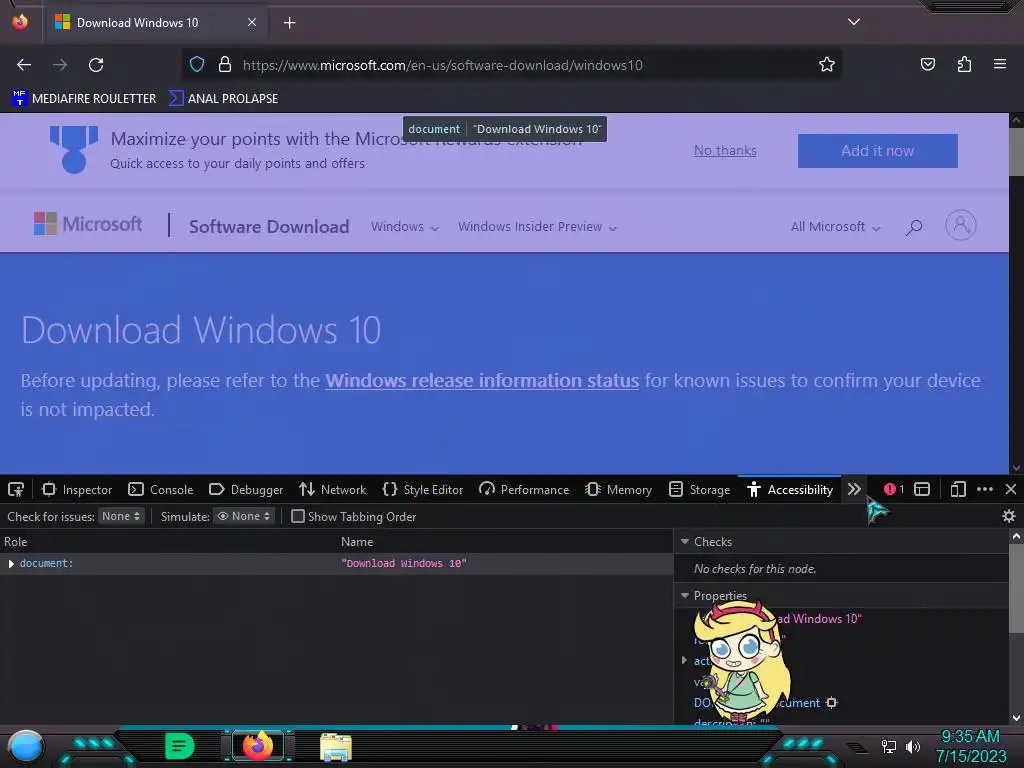
Task: Bookmark this page with the star icon
Action: tap(827, 65)
